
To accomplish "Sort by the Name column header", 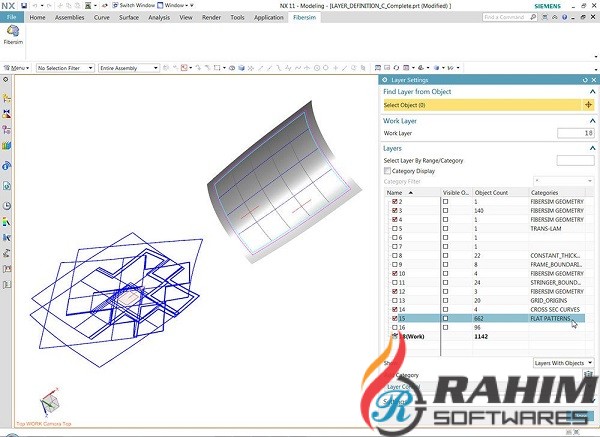I will tap(412, 192).
